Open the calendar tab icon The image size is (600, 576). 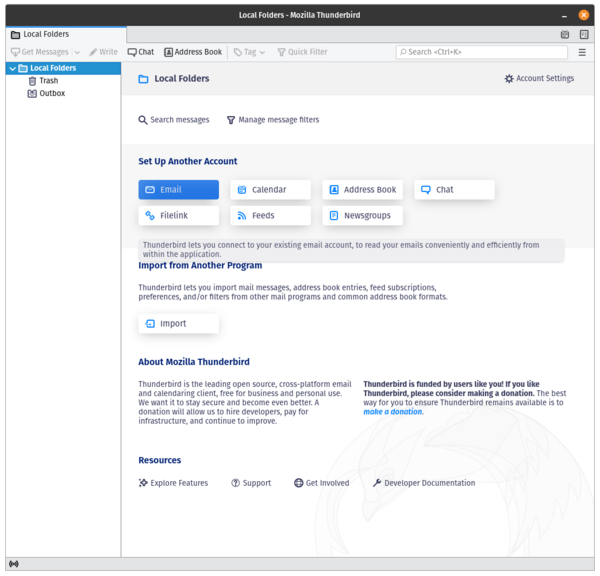pyautogui.click(x=565, y=34)
